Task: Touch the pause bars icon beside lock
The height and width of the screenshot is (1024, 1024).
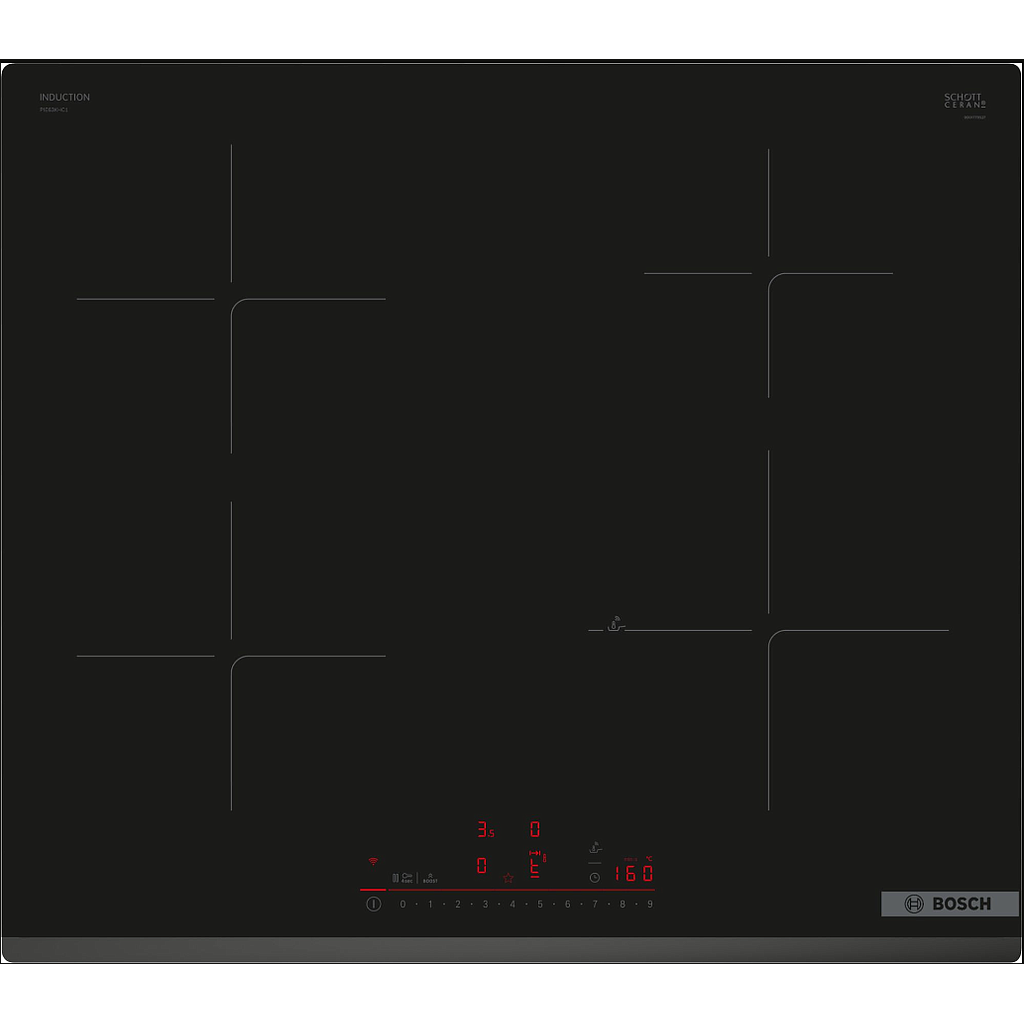Action: 395,877
